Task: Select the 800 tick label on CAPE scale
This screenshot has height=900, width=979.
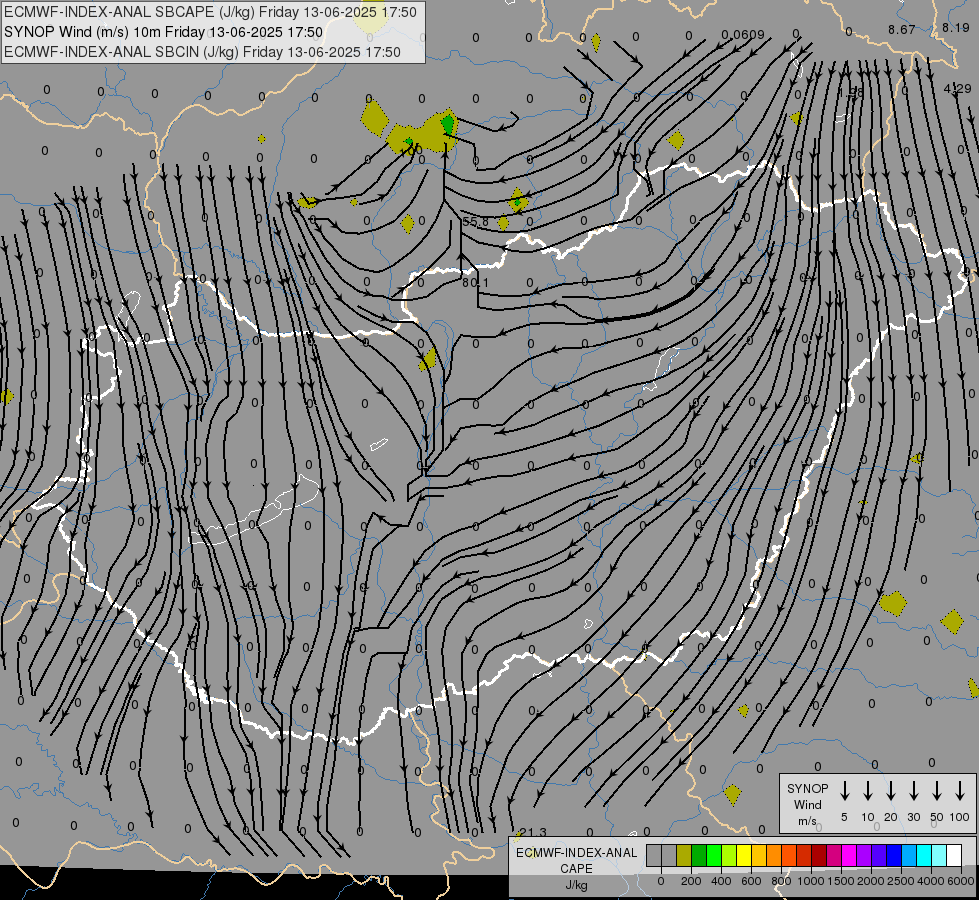Action: [781, 881]
